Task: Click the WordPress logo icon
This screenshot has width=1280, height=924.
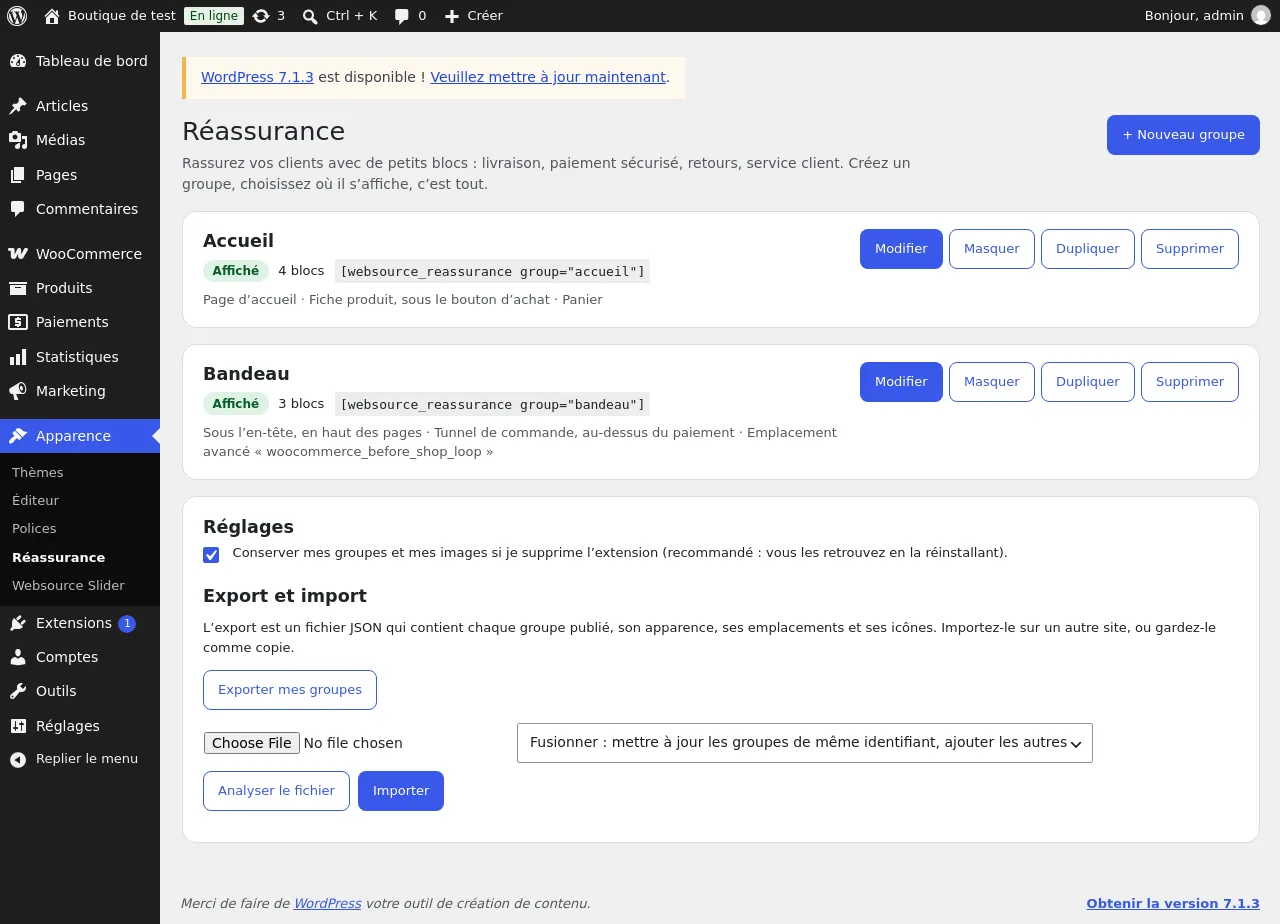Action: tap(17, 16)
